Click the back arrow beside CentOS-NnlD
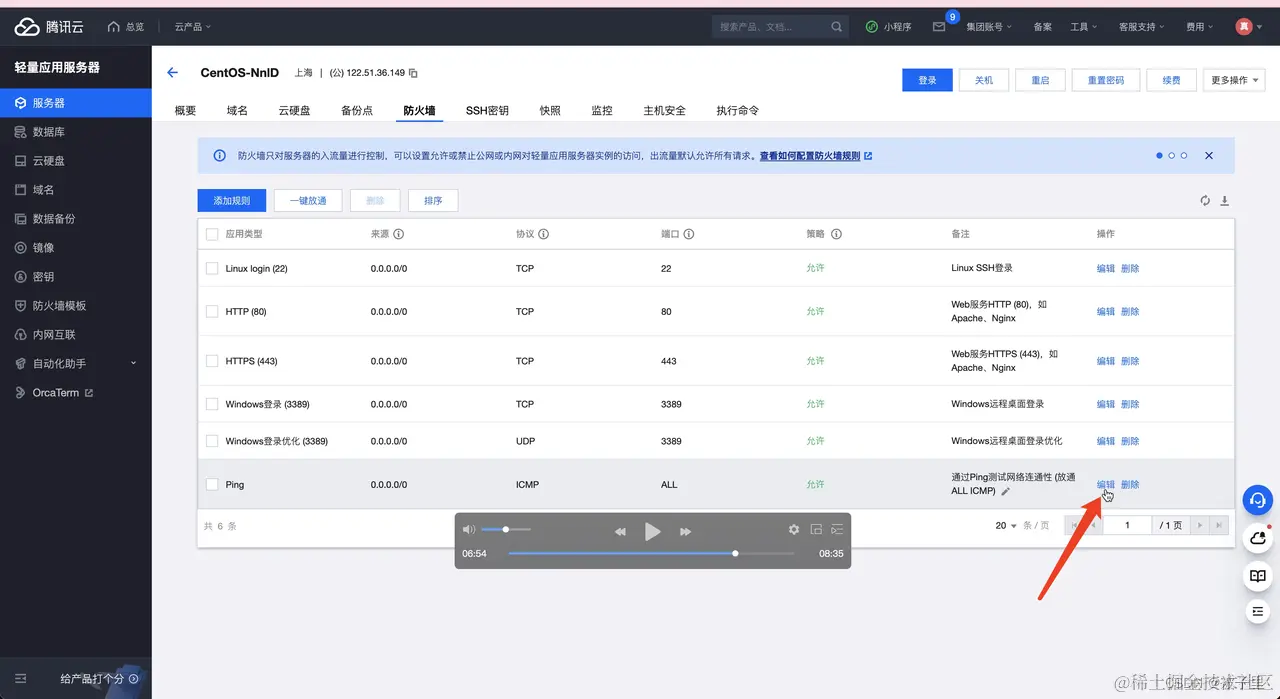 point(172,73)
